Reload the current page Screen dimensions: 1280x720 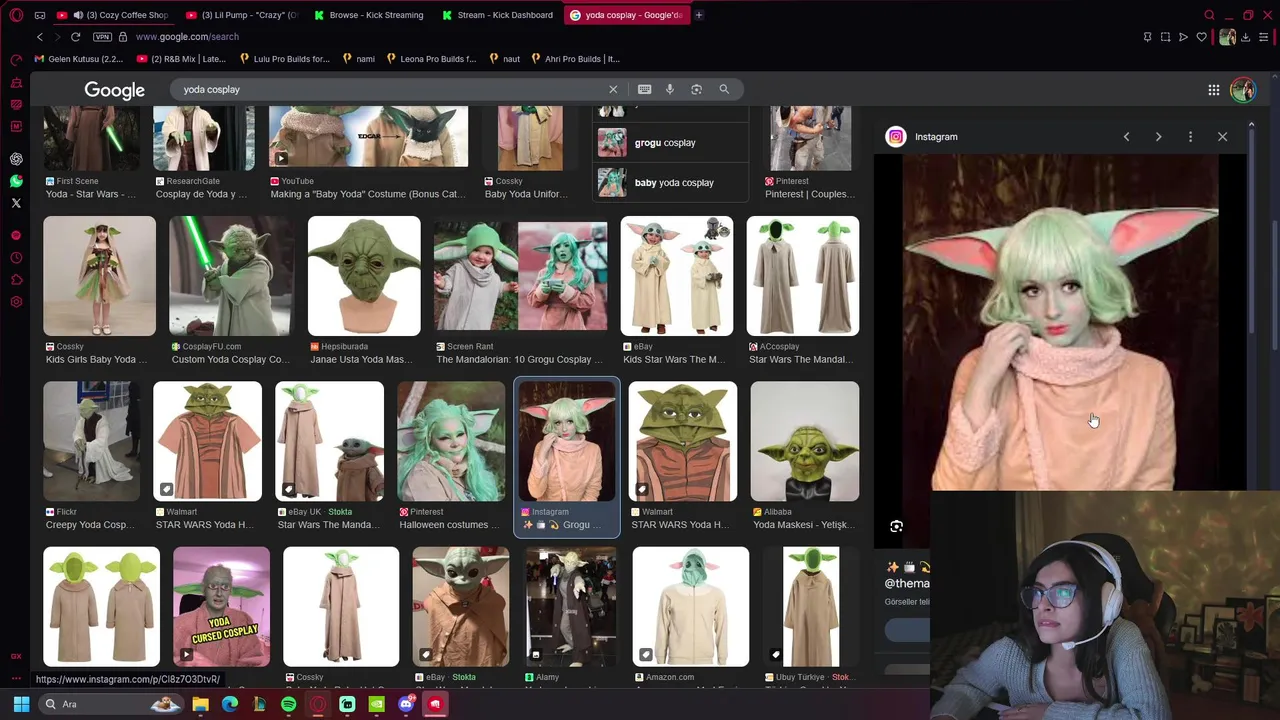tap(75, 37)
